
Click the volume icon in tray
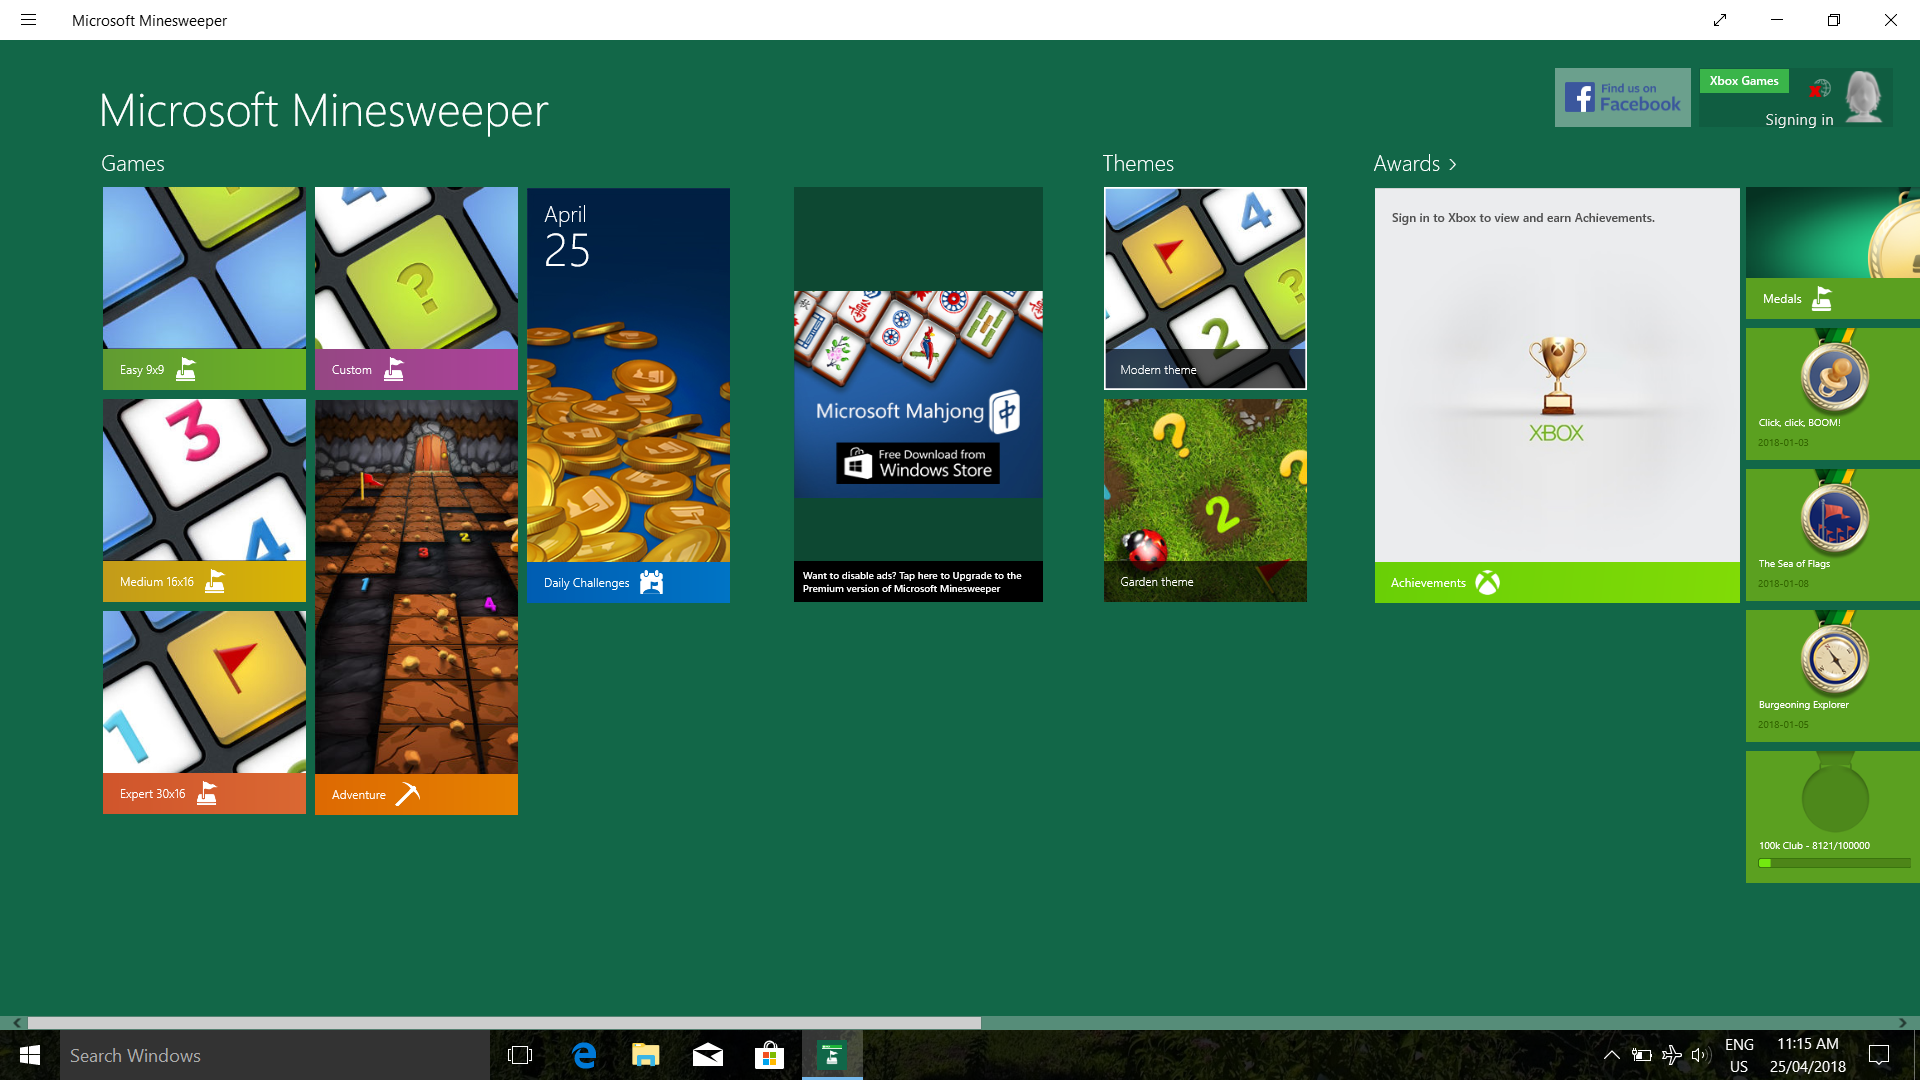(1699, 1055)
